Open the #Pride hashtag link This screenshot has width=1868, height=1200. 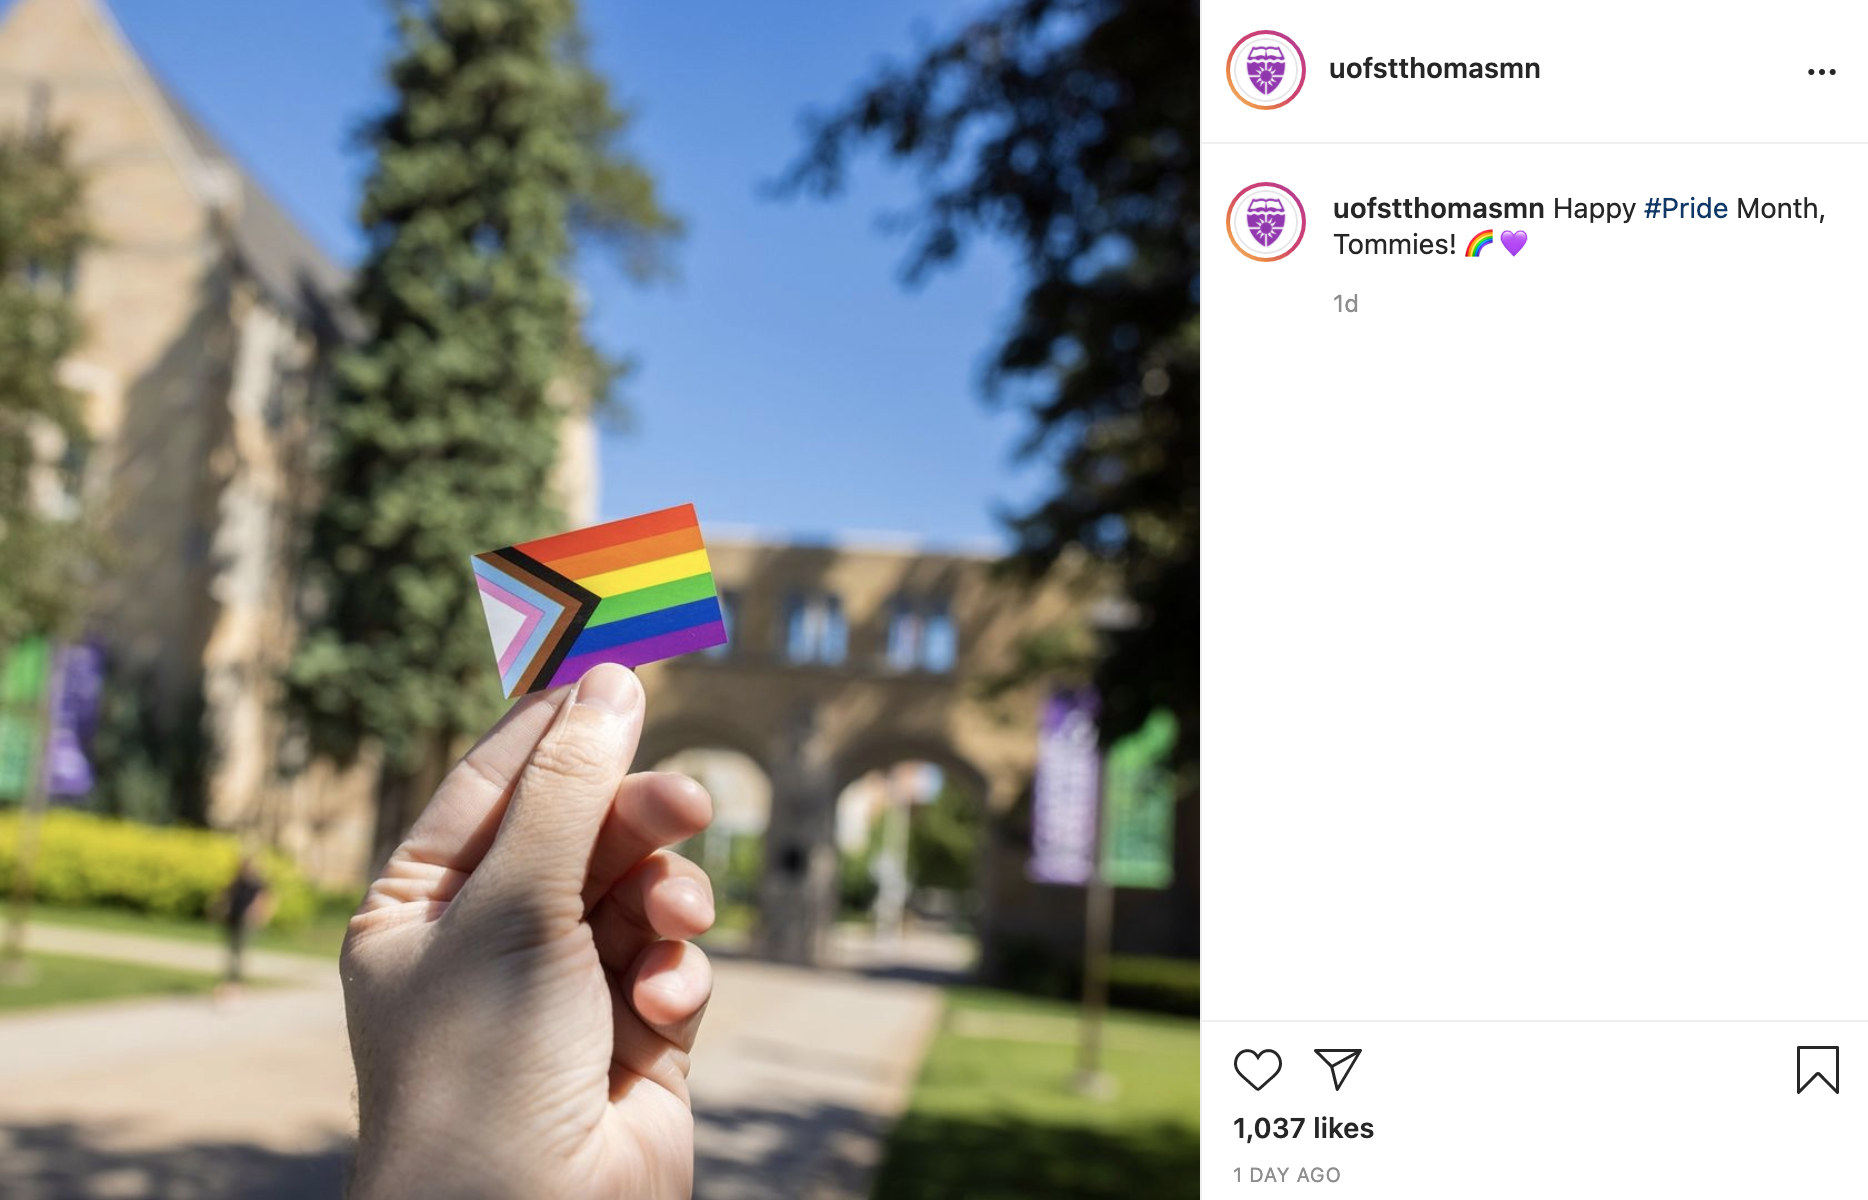(1685, 208)
